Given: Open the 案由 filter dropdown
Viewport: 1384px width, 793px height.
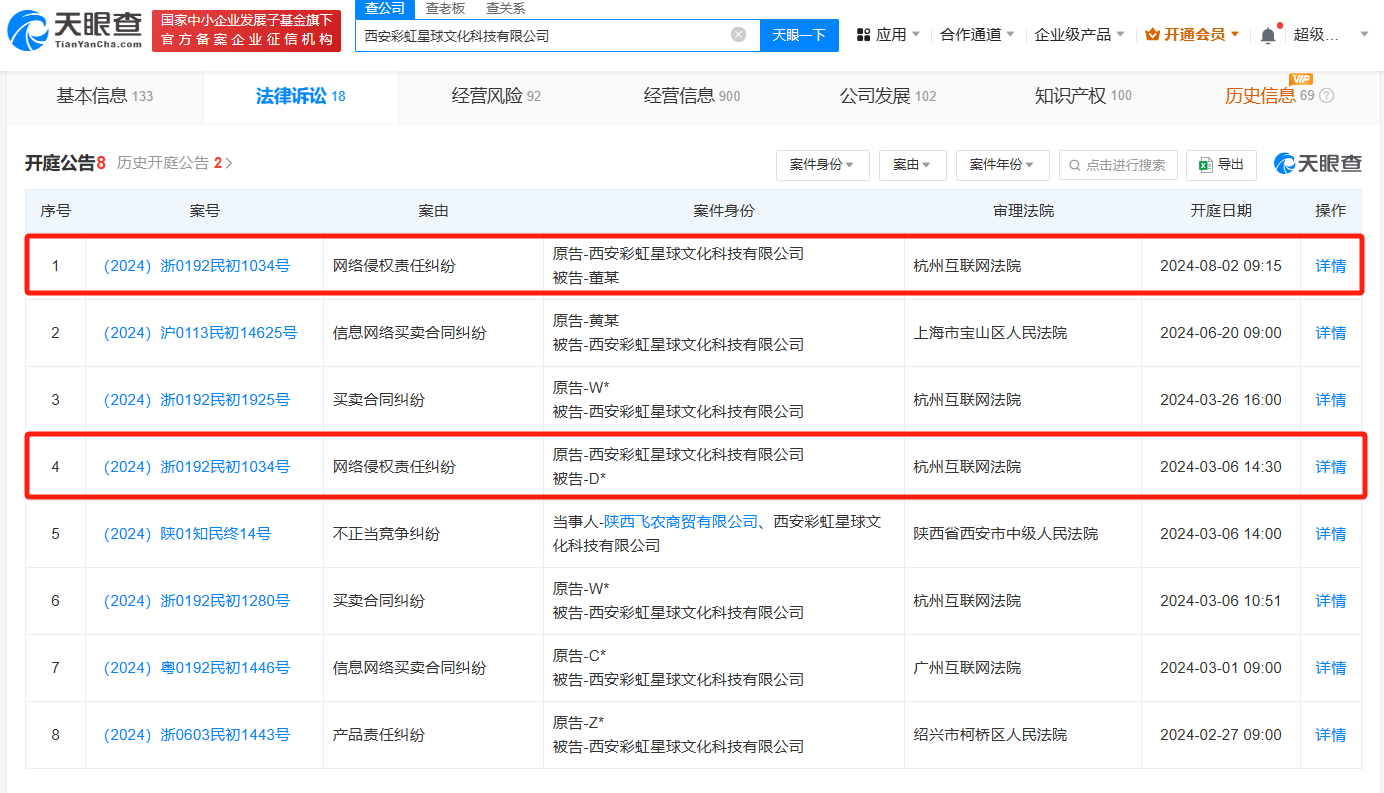Looking at the screenshot, I should [x=912, y=165].
